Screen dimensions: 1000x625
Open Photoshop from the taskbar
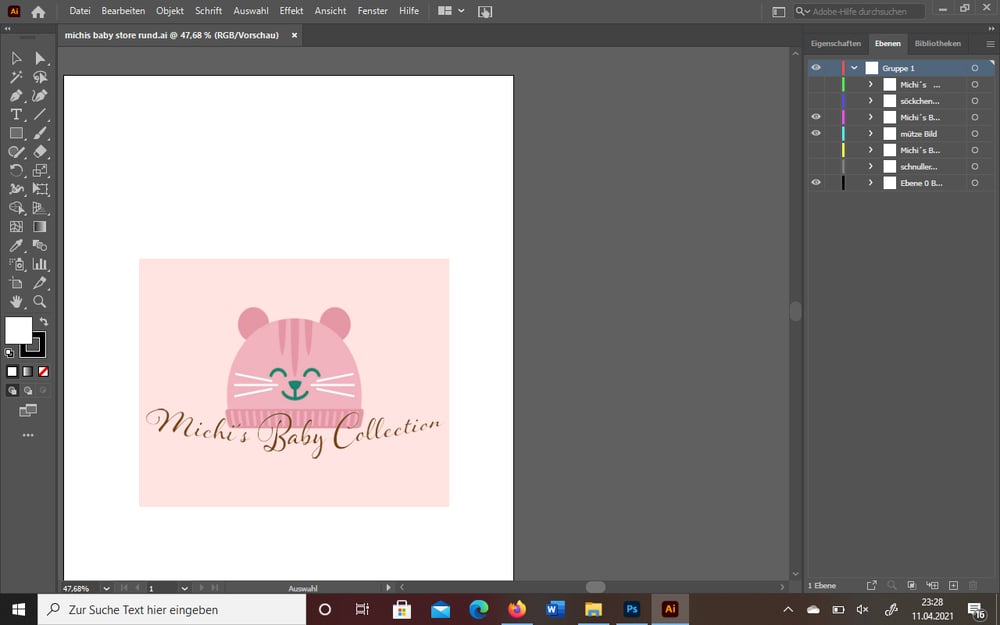[x=632, y=609]
